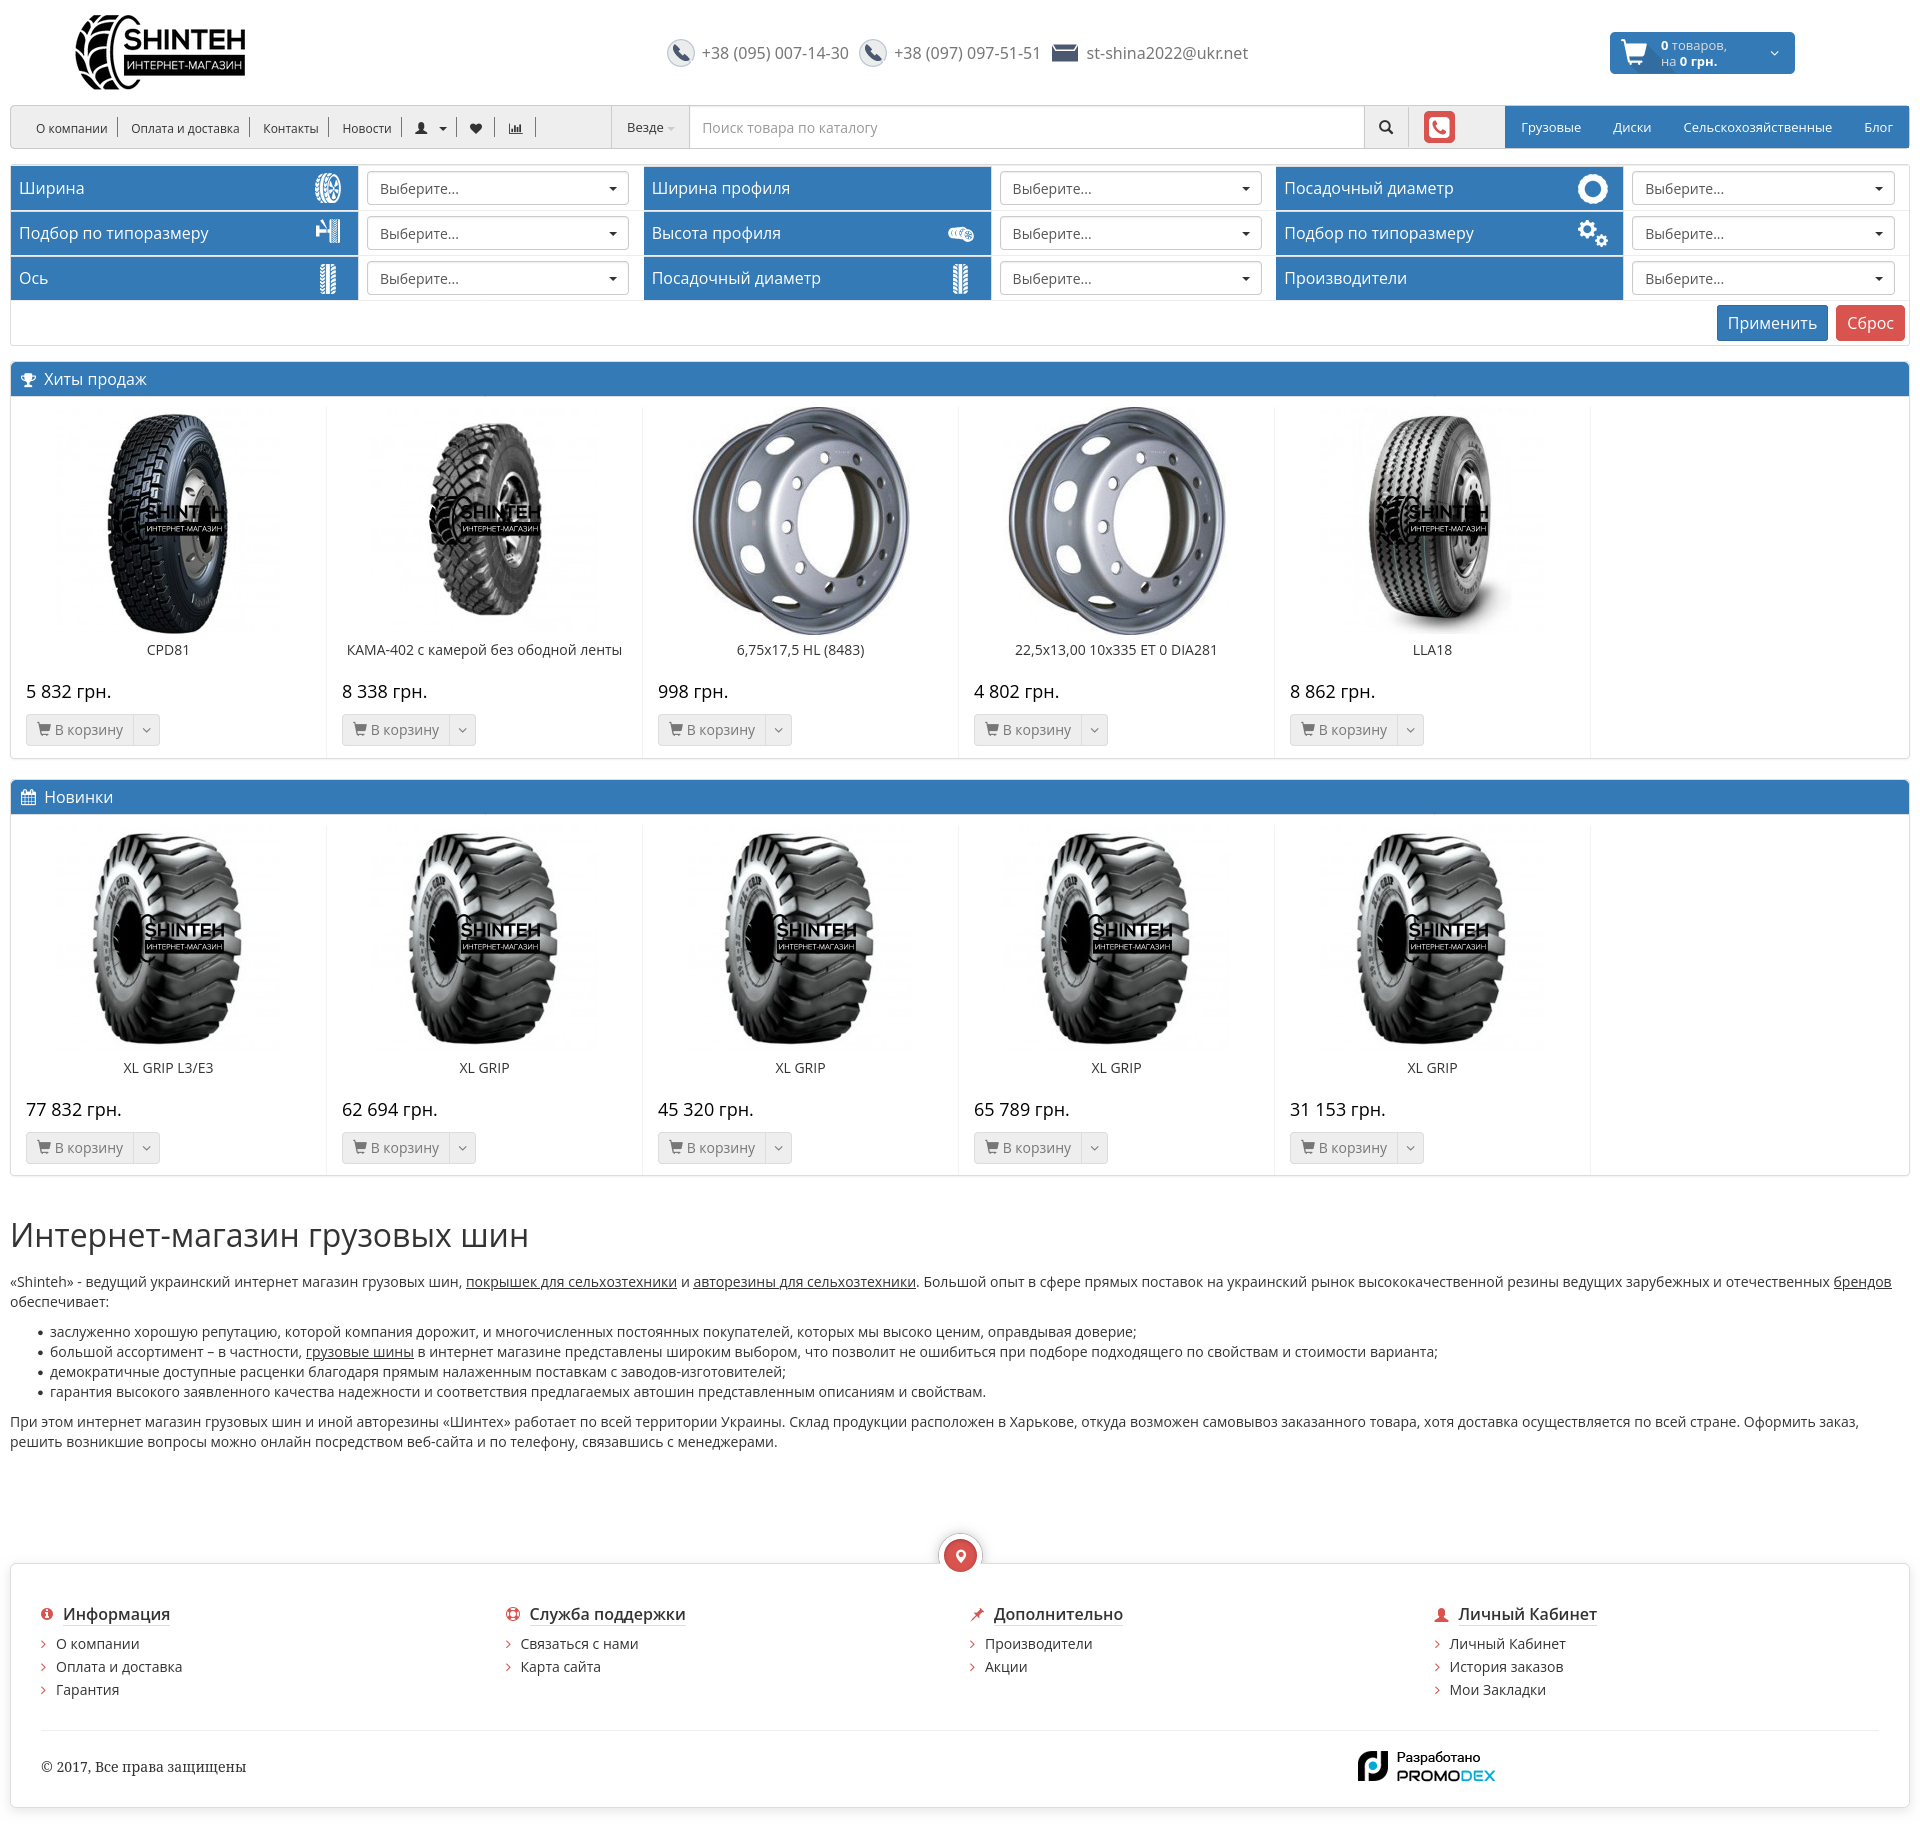
Task: Expand the Ширина select dropdown
Action: pos(497,189)
